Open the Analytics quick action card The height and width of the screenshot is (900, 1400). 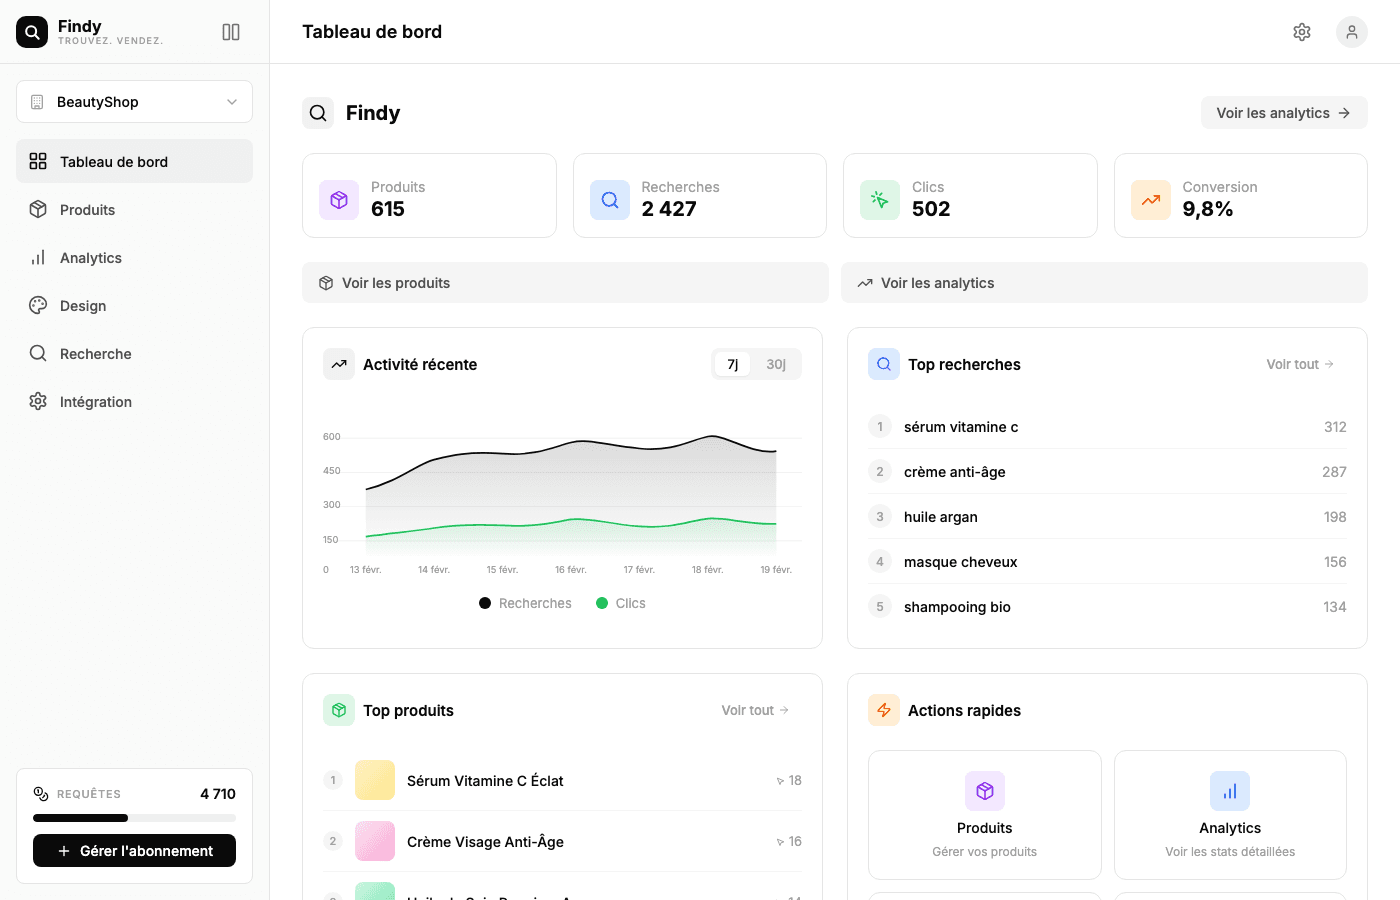click(1230, 815)
